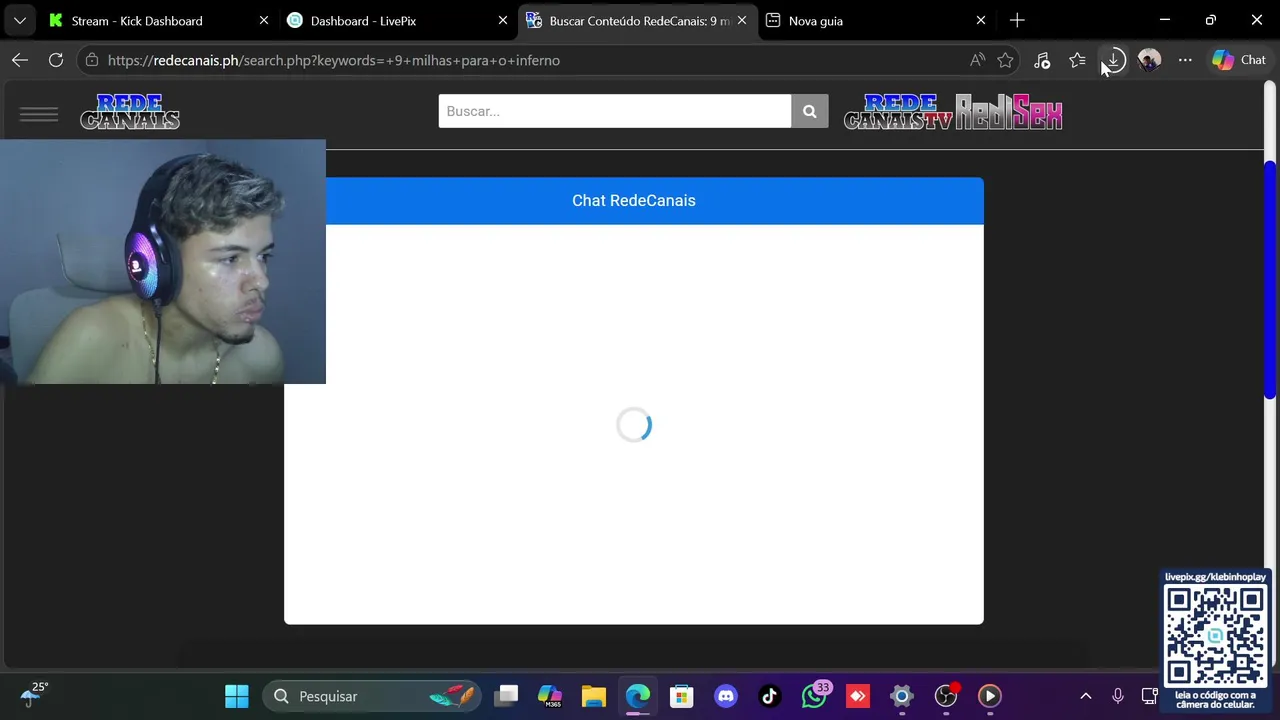
Task: Open the weather widget showing 25°
Action: (x=34, y=695)
